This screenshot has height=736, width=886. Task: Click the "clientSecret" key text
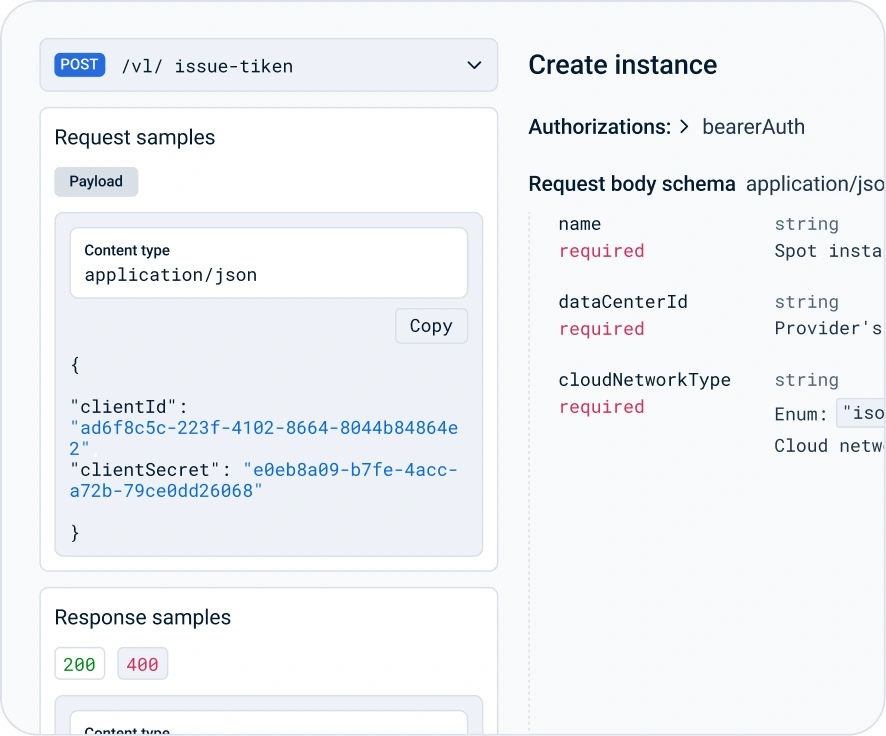click(x=145, y=470)
